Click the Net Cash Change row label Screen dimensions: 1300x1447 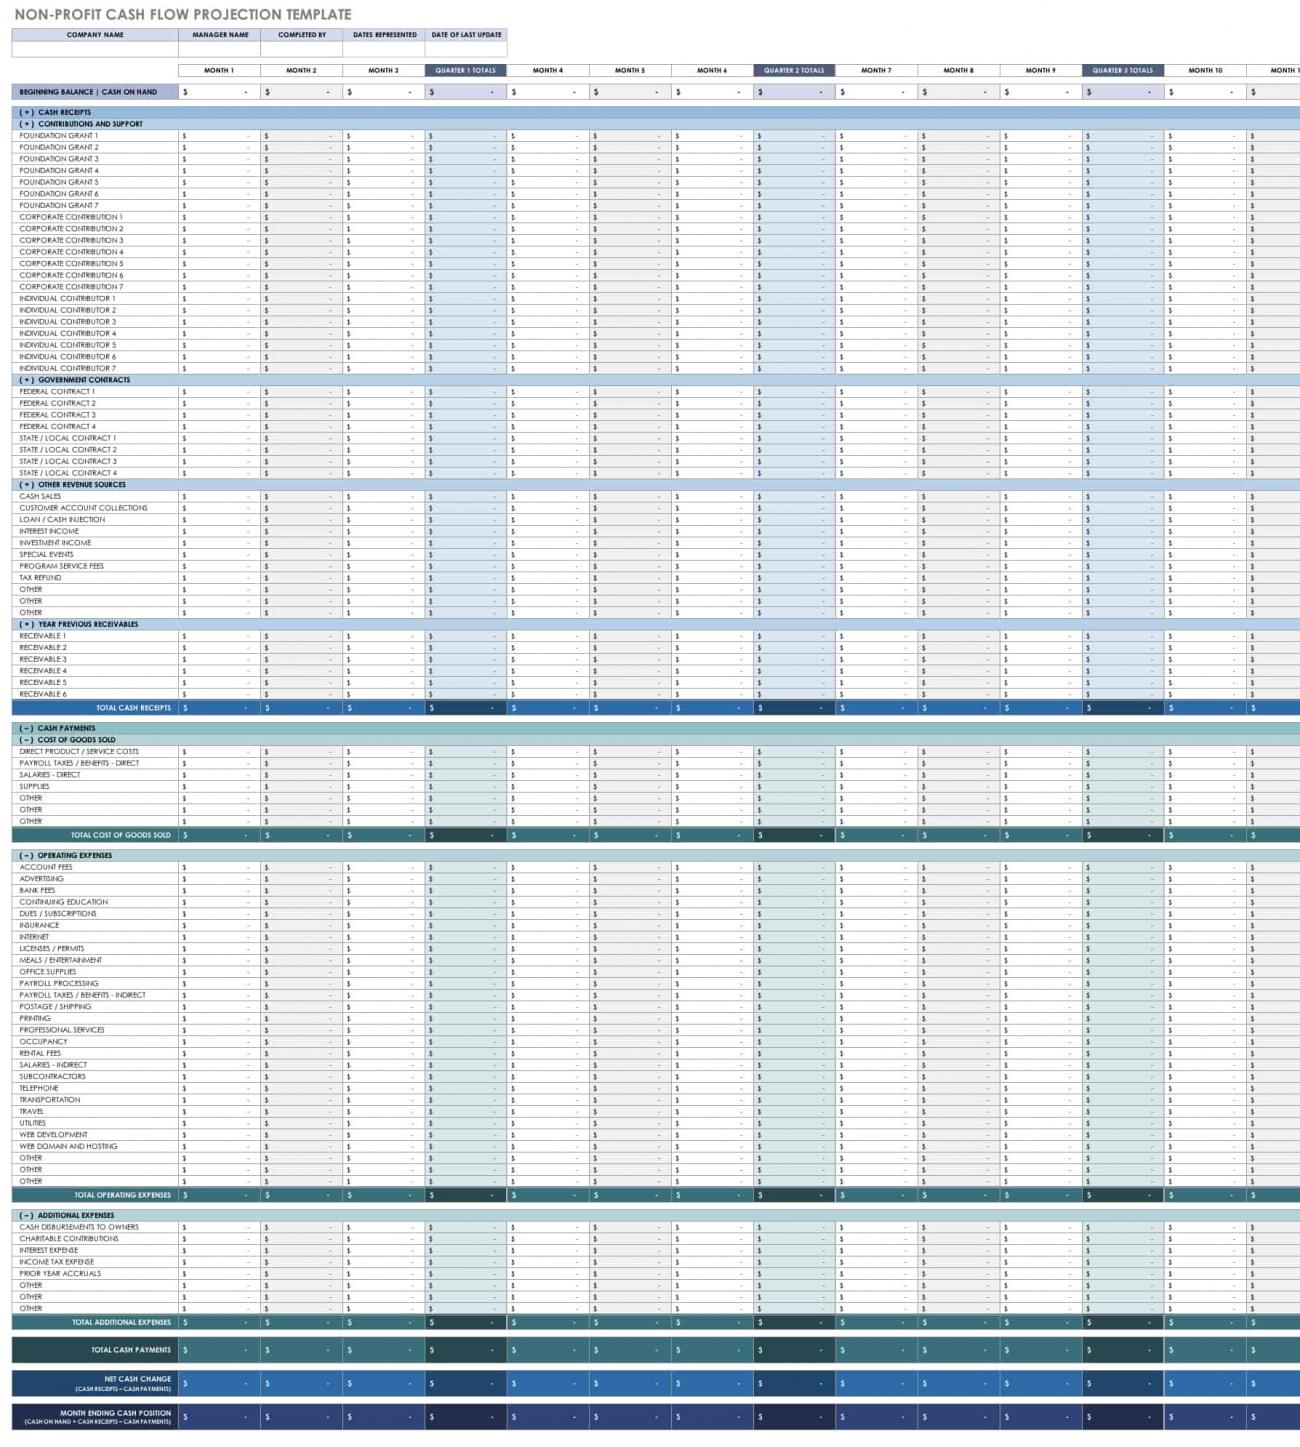[137, 1380]
